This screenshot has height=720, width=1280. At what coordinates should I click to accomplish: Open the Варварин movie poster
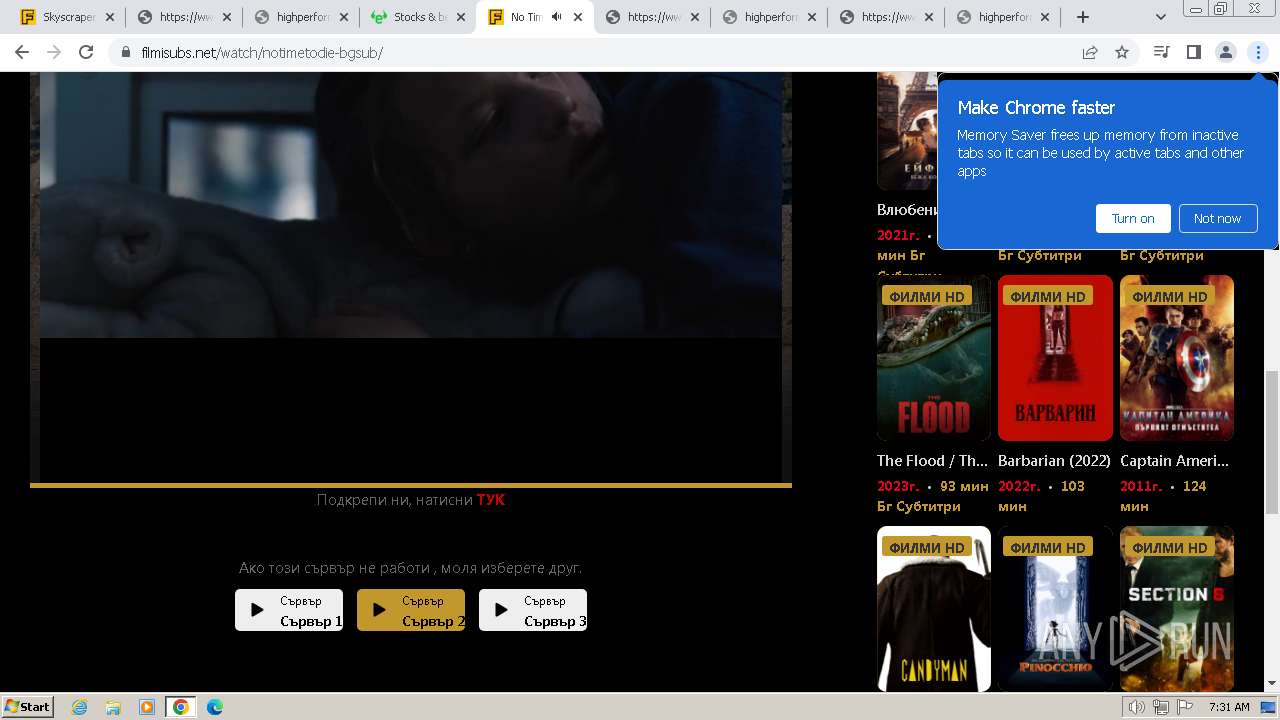[1055, 358]
